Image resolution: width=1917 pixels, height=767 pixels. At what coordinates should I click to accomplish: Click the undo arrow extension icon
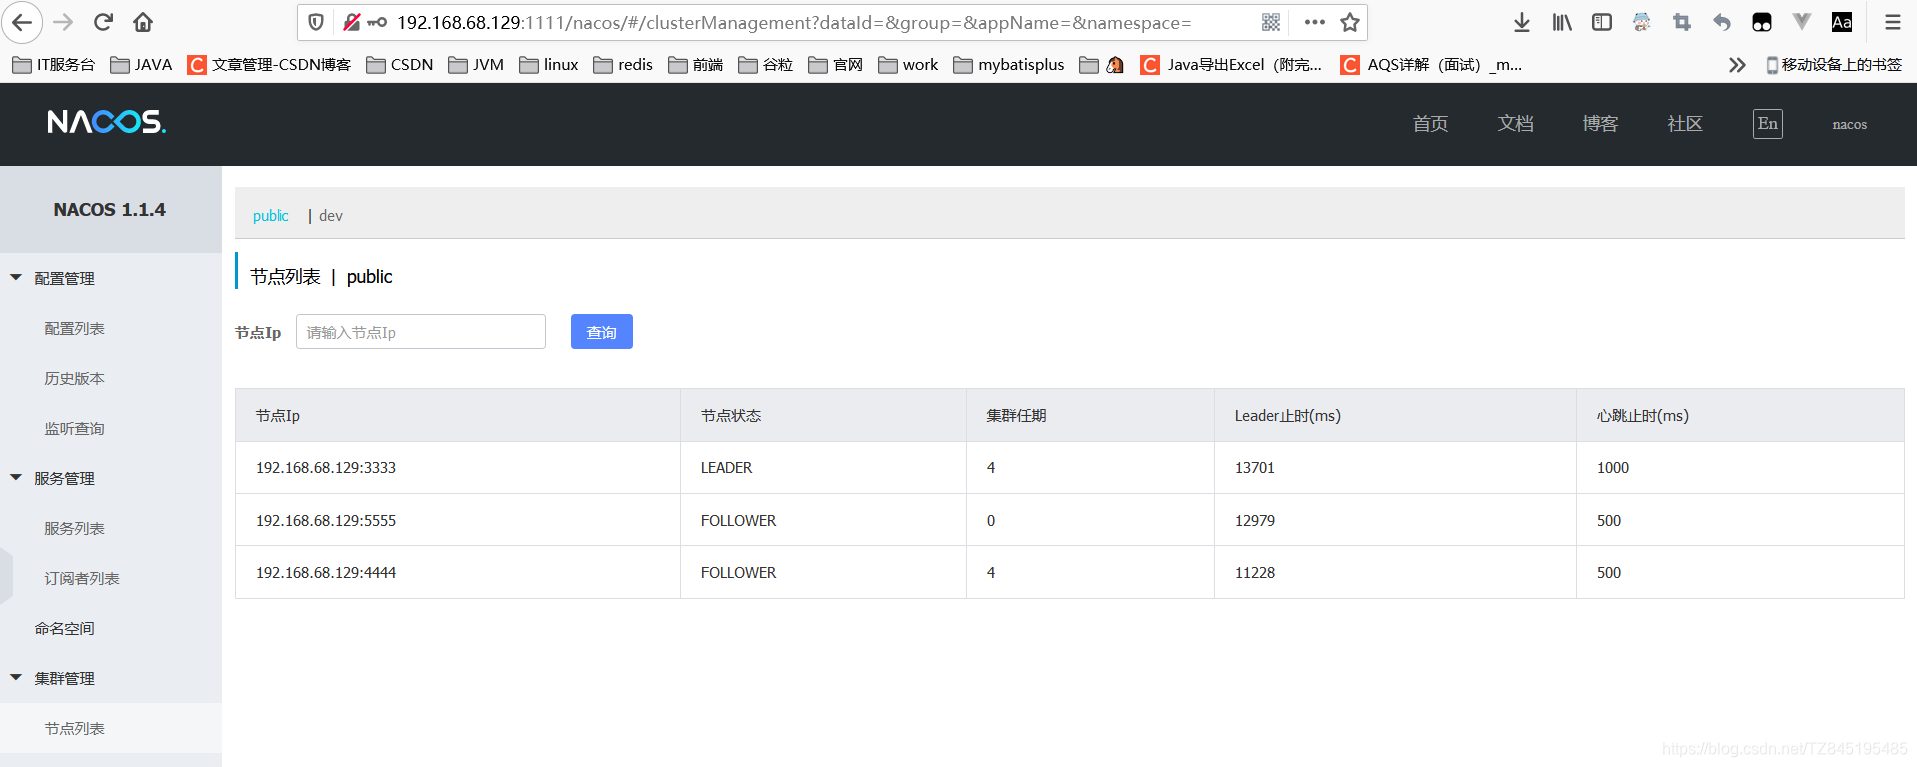[1722, 22]
